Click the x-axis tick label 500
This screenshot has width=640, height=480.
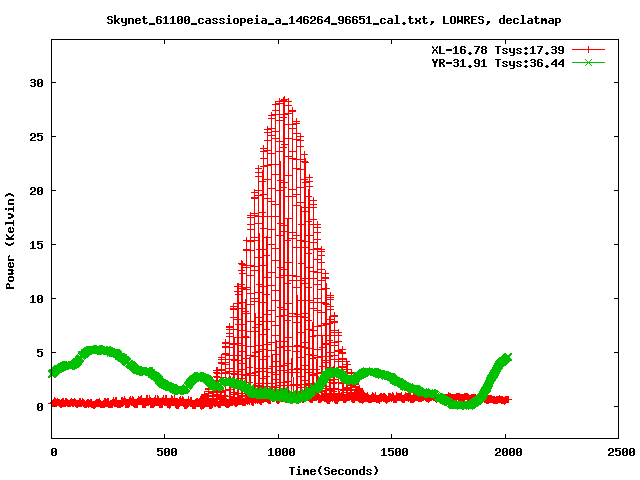(x=166, y=452)
